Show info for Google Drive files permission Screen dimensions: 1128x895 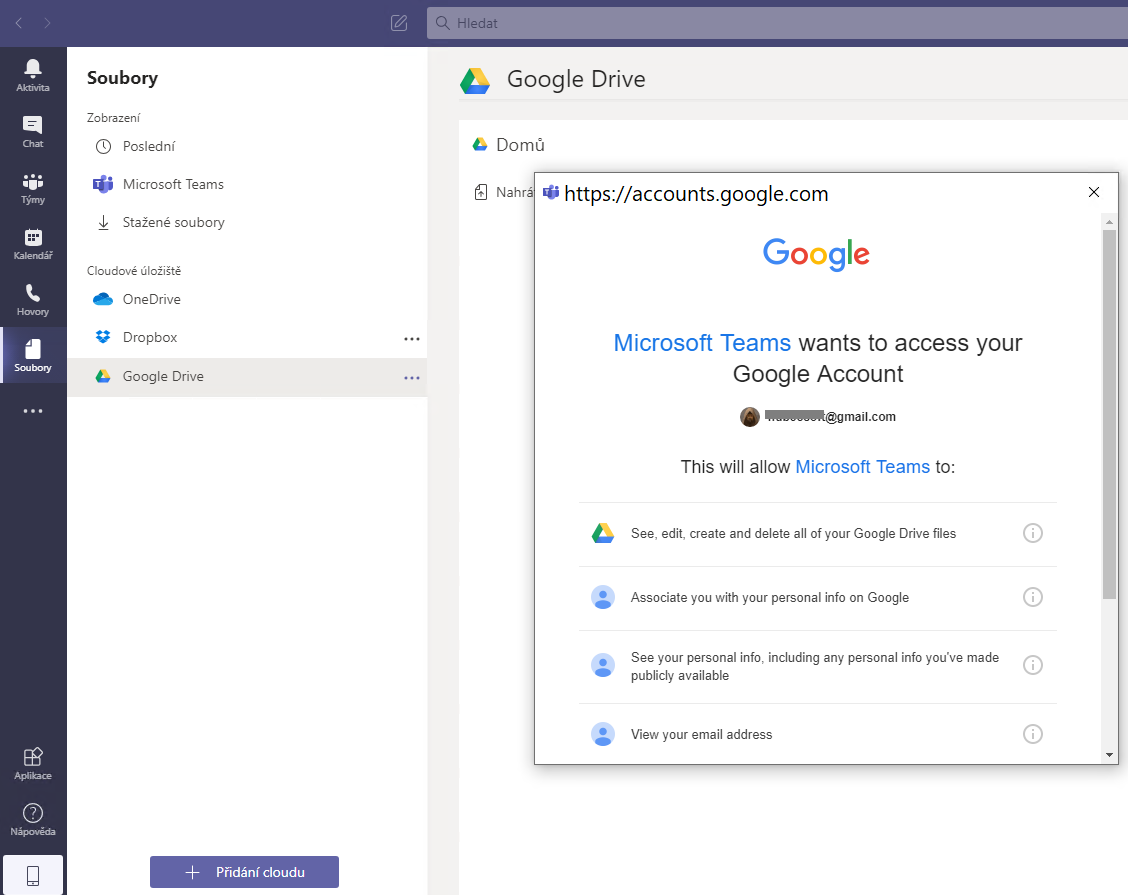[1032, 533]
